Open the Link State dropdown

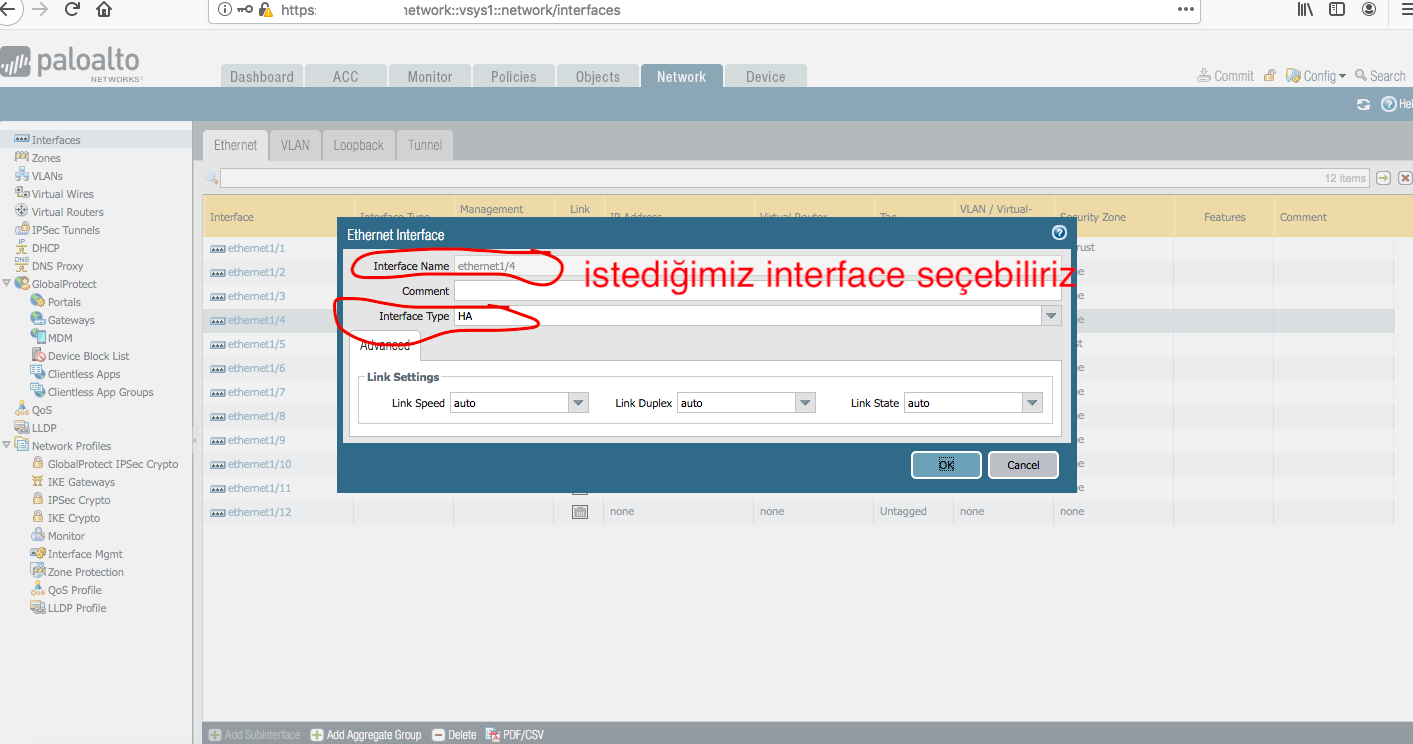tap(1032, 403)
